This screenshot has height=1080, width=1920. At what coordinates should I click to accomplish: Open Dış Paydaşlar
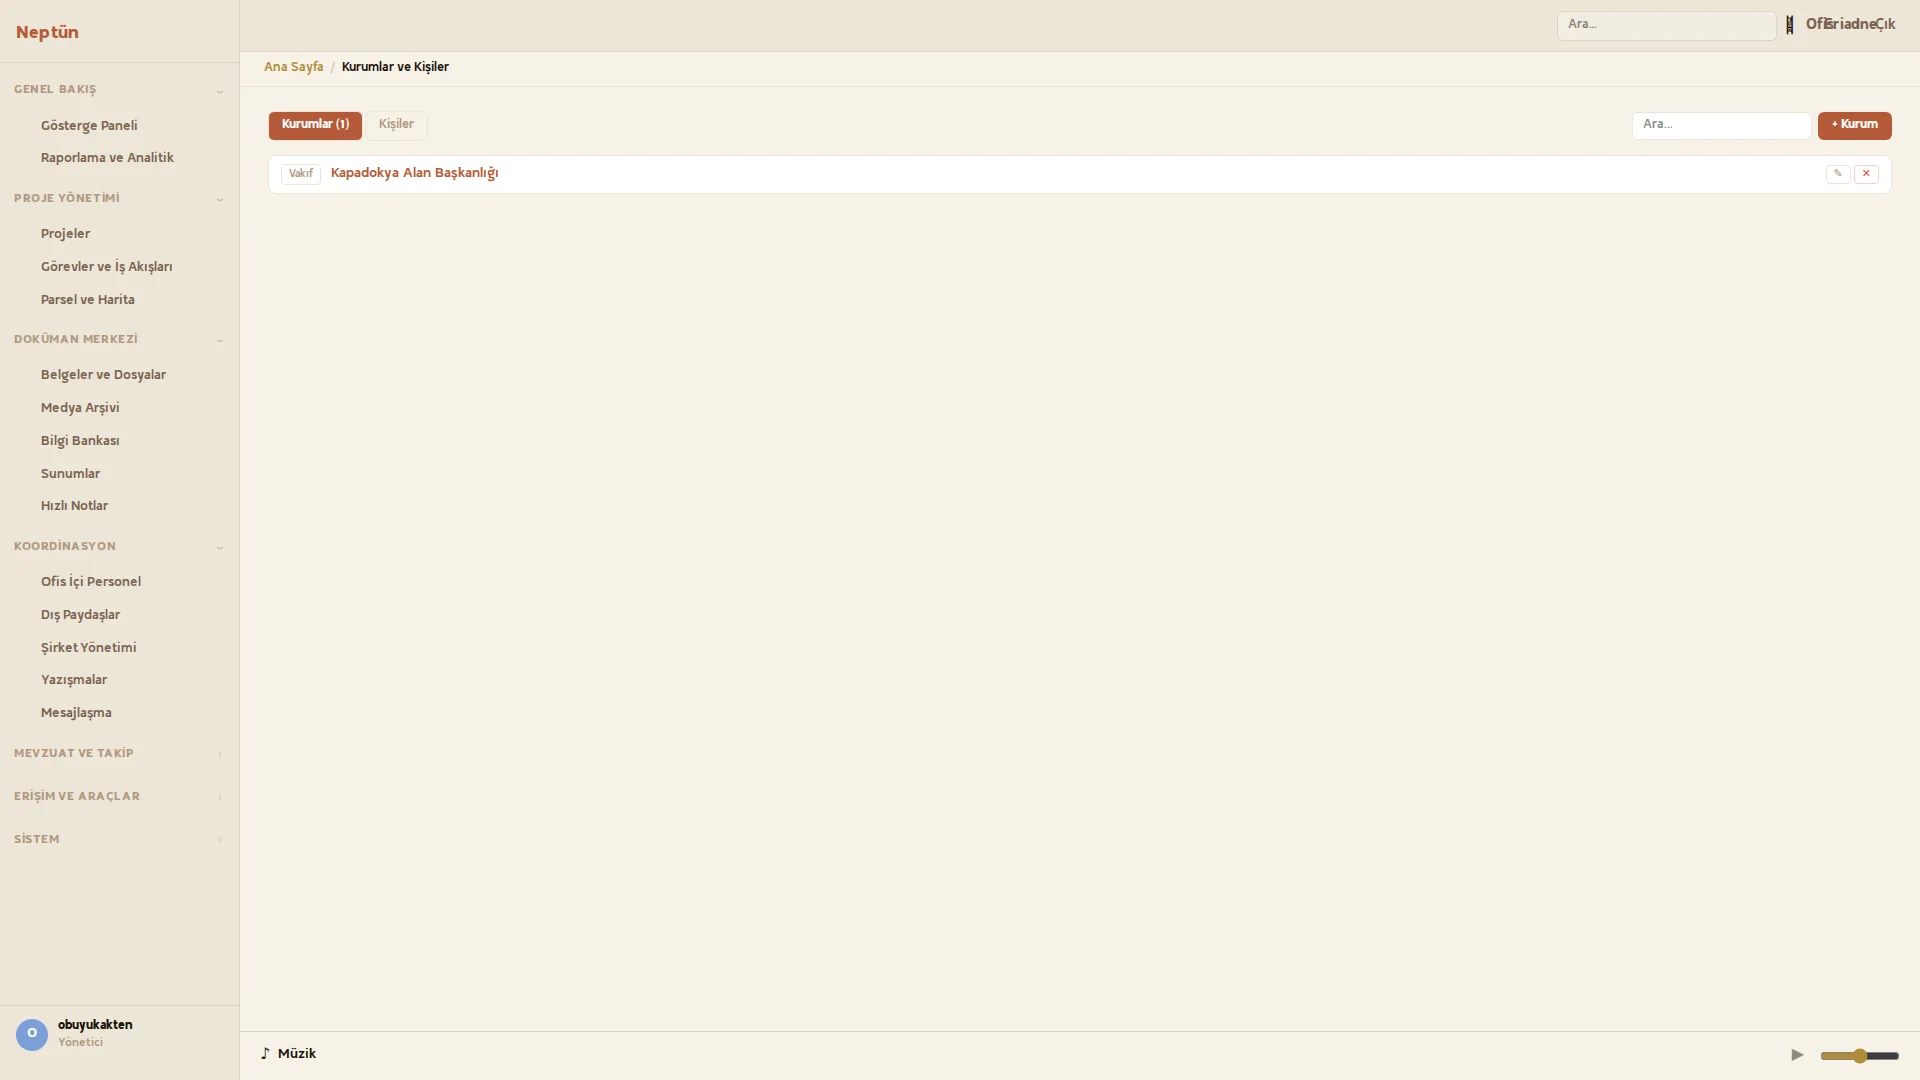point(80,615)
